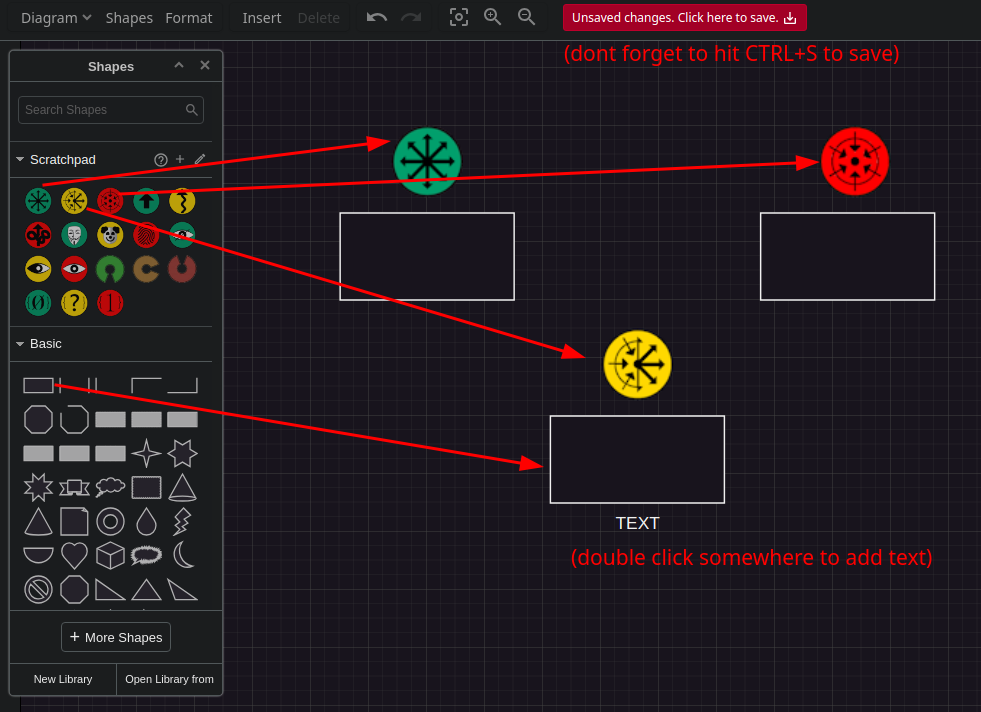Select brown C-shaped scratchpad icon
981x712 pixels.
[x=146, y=269]
